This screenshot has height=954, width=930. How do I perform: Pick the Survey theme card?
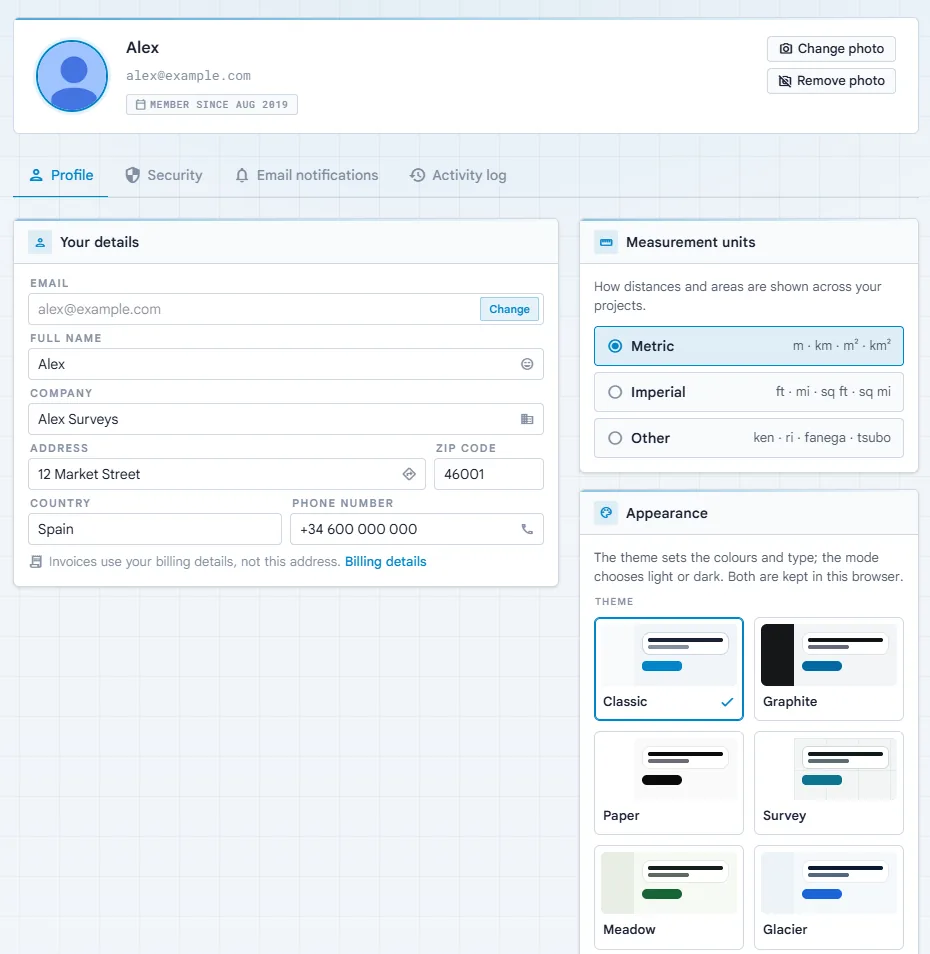[x=828, y=783]
